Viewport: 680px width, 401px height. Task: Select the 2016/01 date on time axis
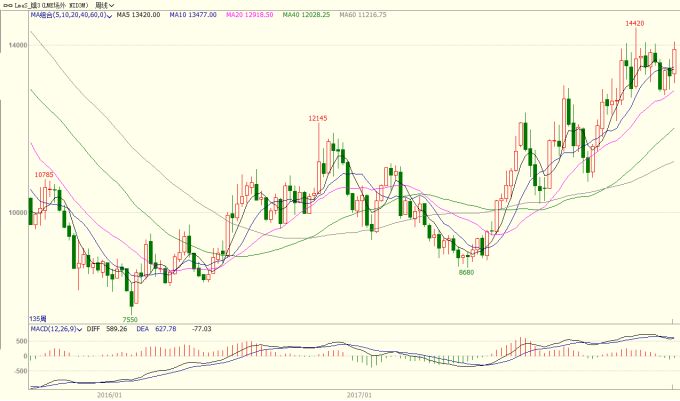pyautogui.click(x=109, y=395)
